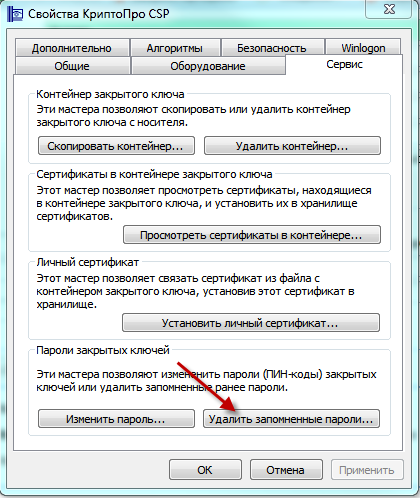Open Просмотреть сертификаты в контейнере wizard
Screen dimensions: 420x498
pos(252,235)
